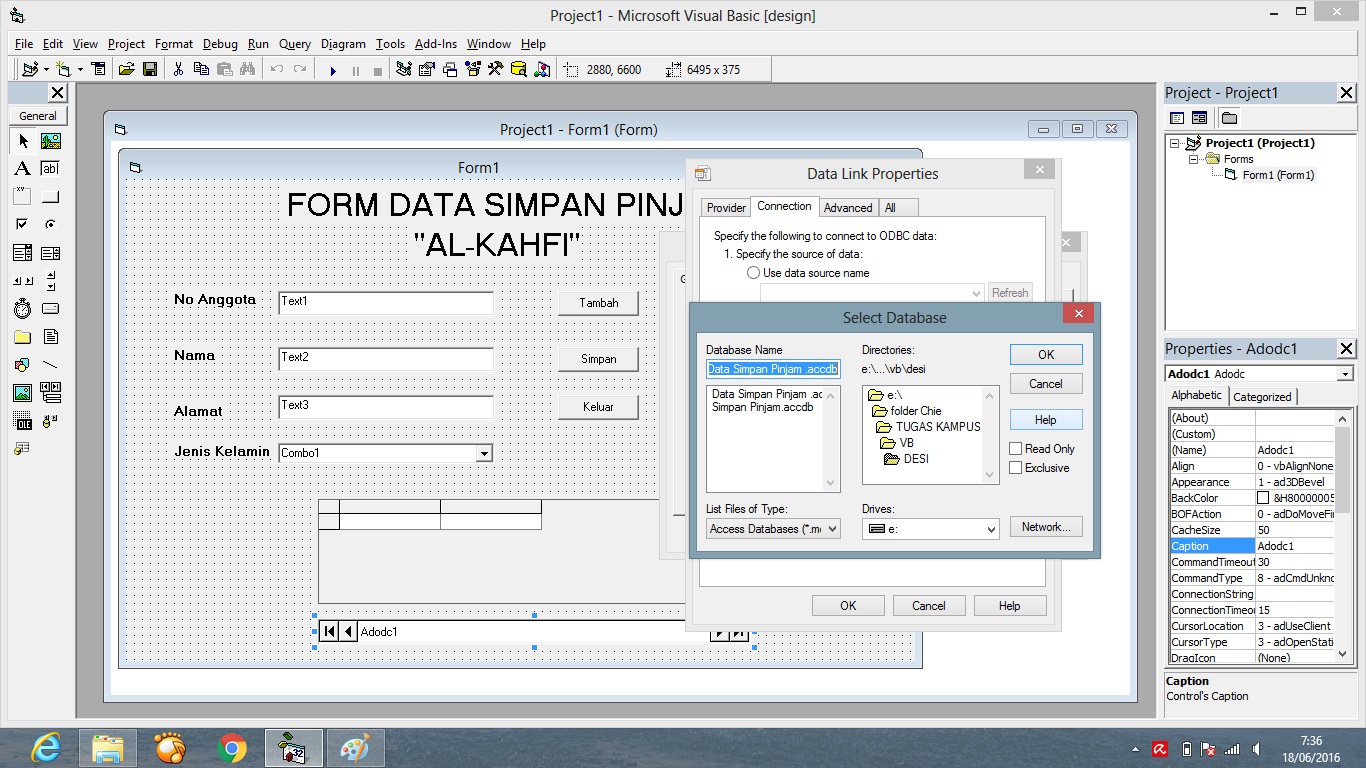
Task: Click the Simpan button on Form1
Action: coord(599,359)
